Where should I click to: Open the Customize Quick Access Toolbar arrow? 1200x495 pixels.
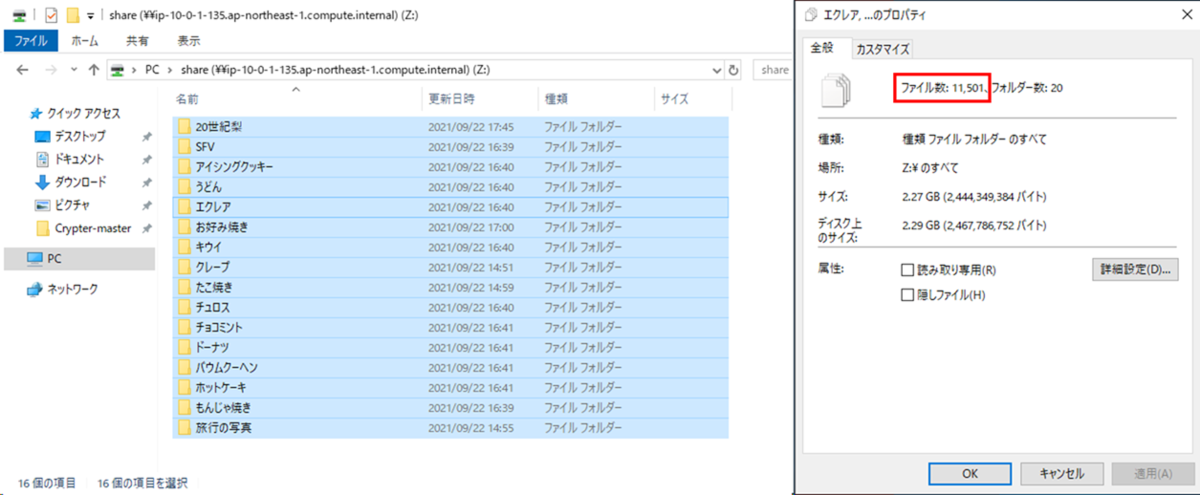tap(90, 16)
